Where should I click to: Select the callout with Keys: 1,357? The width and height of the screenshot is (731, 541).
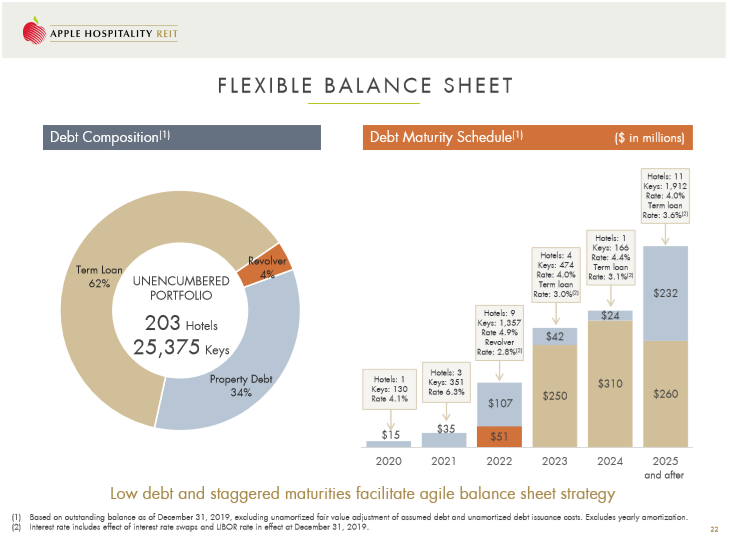point(498,331)
